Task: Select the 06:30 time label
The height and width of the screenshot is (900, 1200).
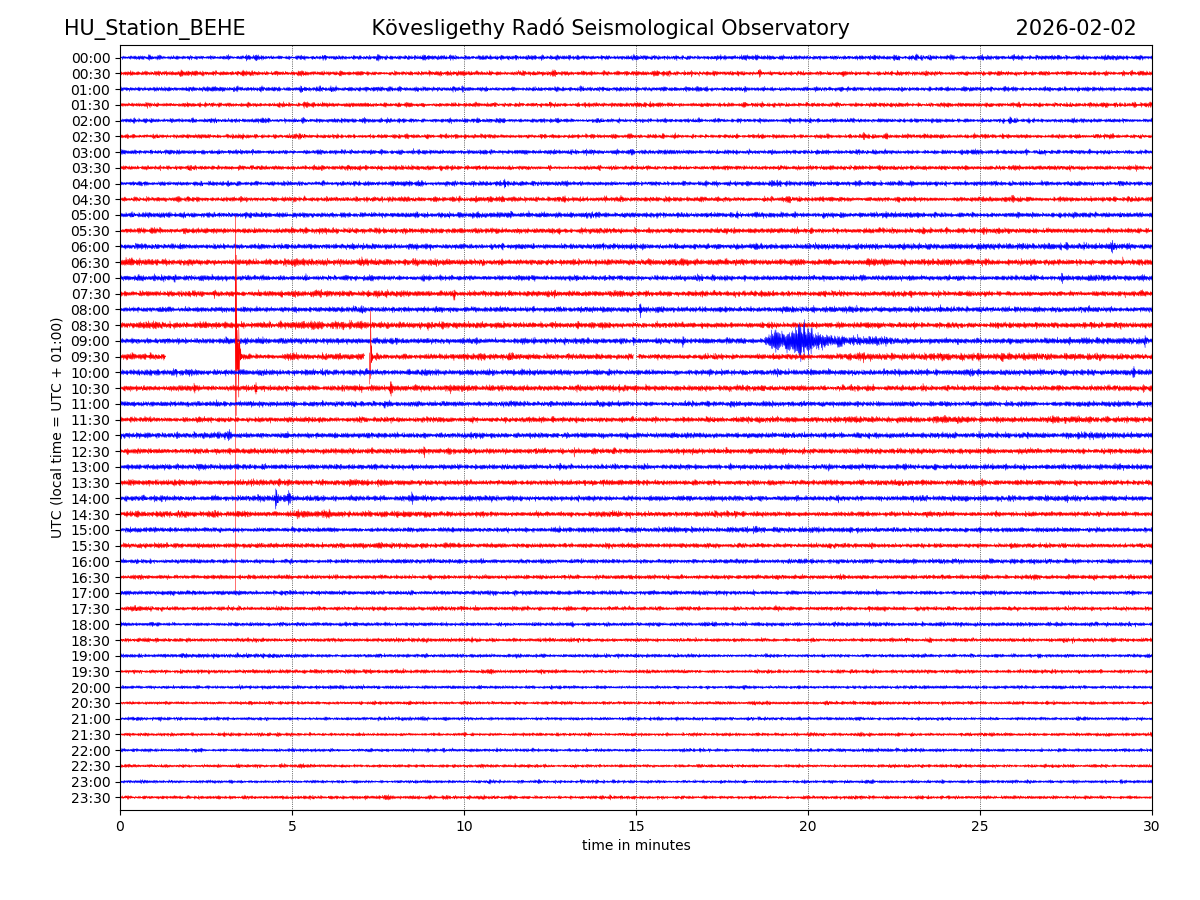Action: (x=90, y=263)
